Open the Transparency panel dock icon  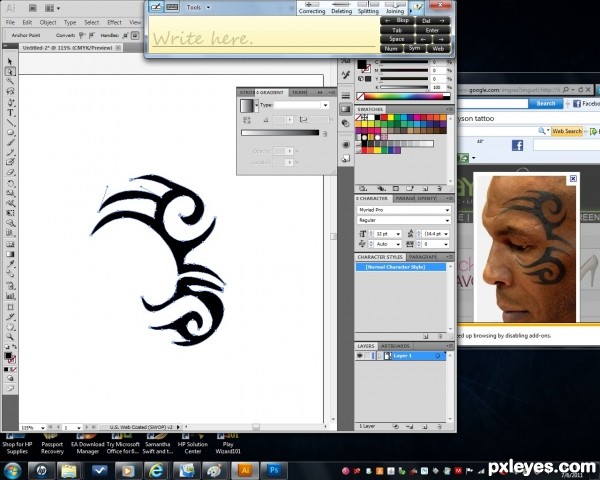[x=346, y=123]
